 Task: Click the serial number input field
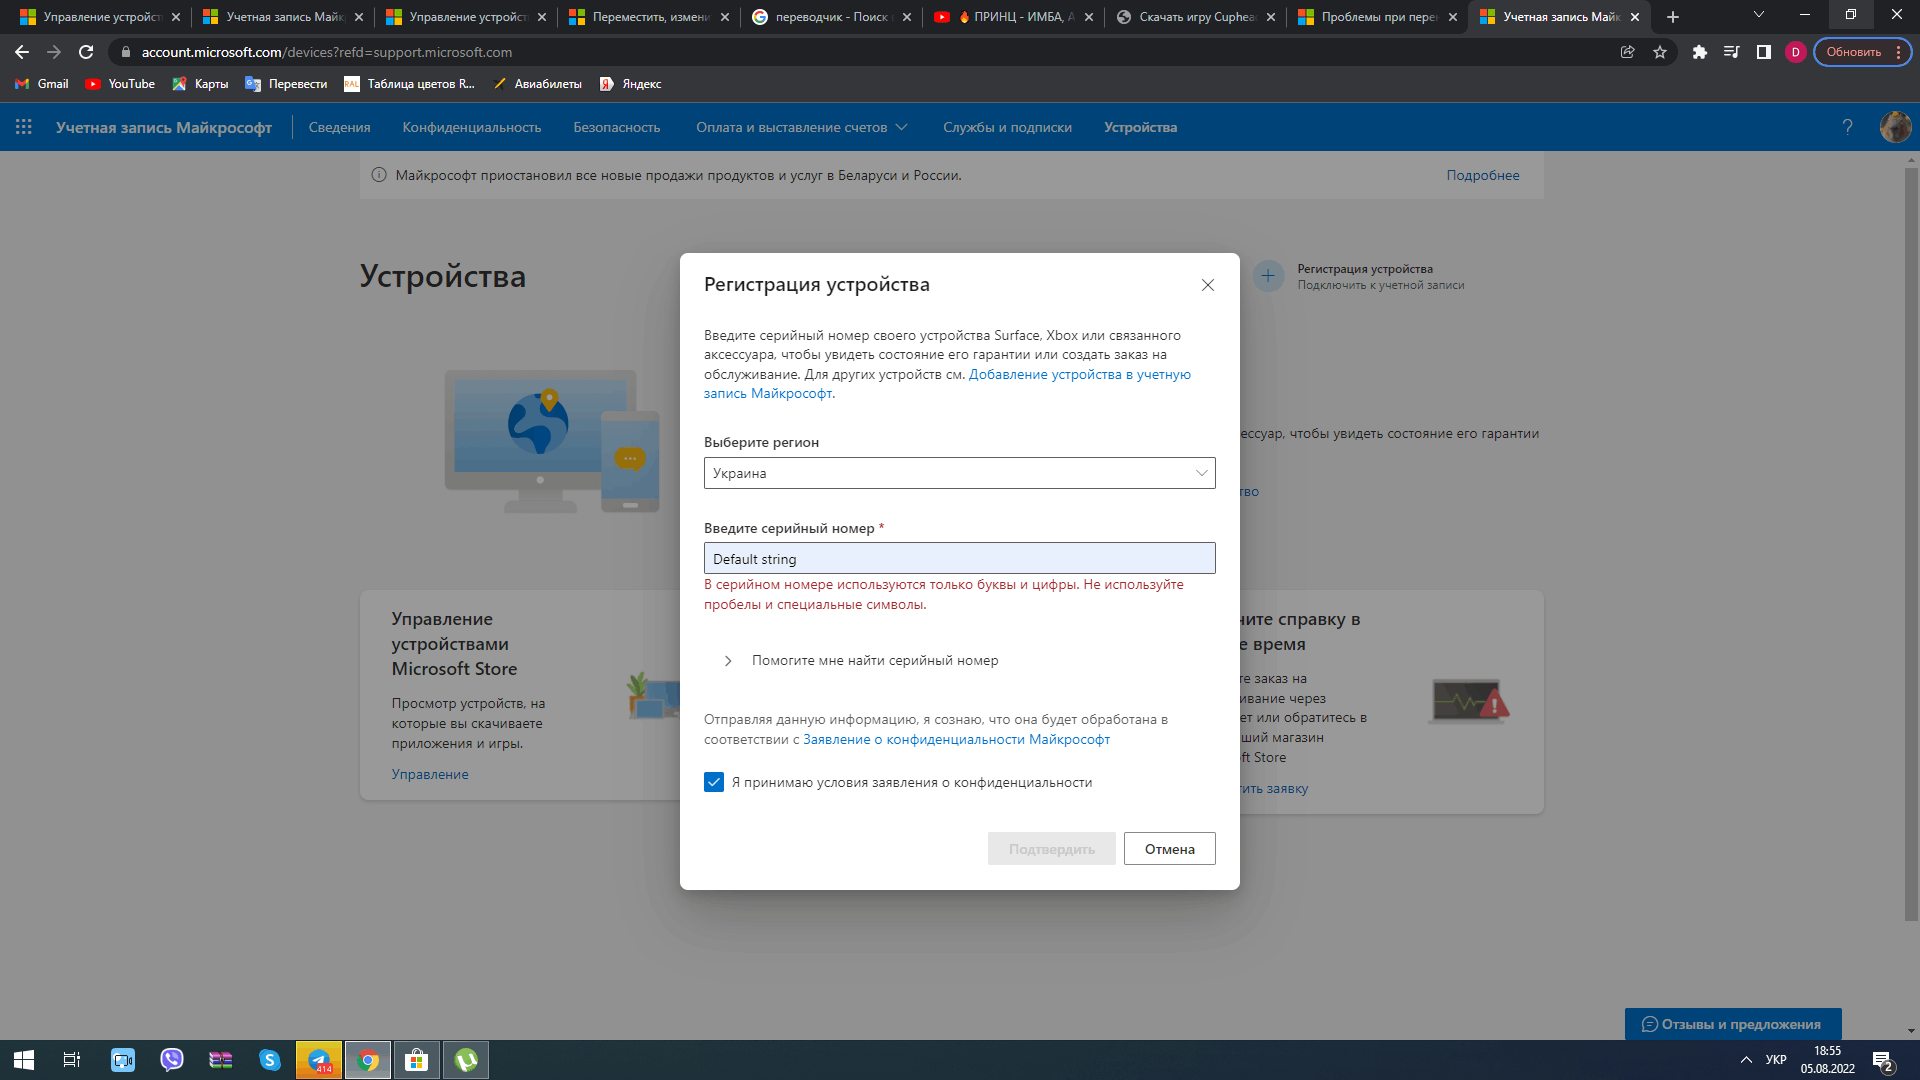pyautogui.click(x=959, y=558)
